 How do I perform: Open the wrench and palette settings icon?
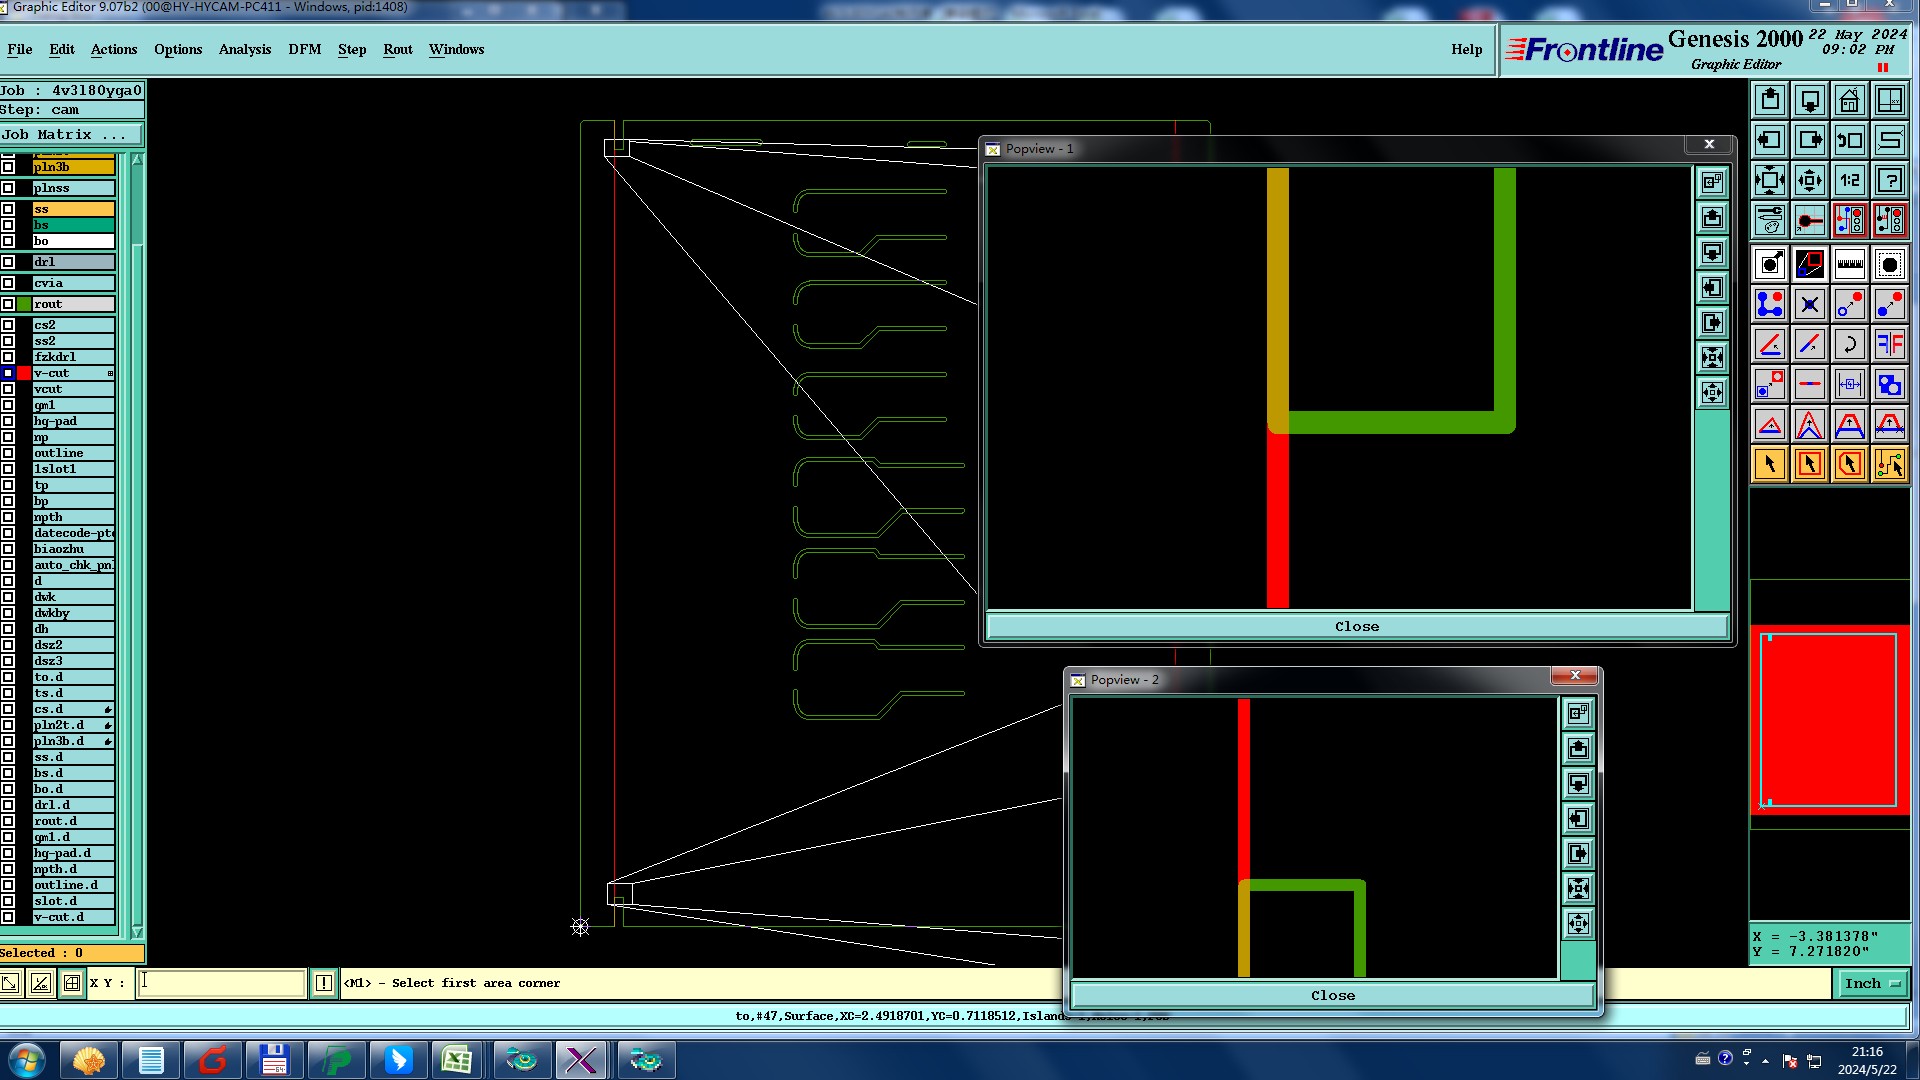click(x=1770, y=220)
